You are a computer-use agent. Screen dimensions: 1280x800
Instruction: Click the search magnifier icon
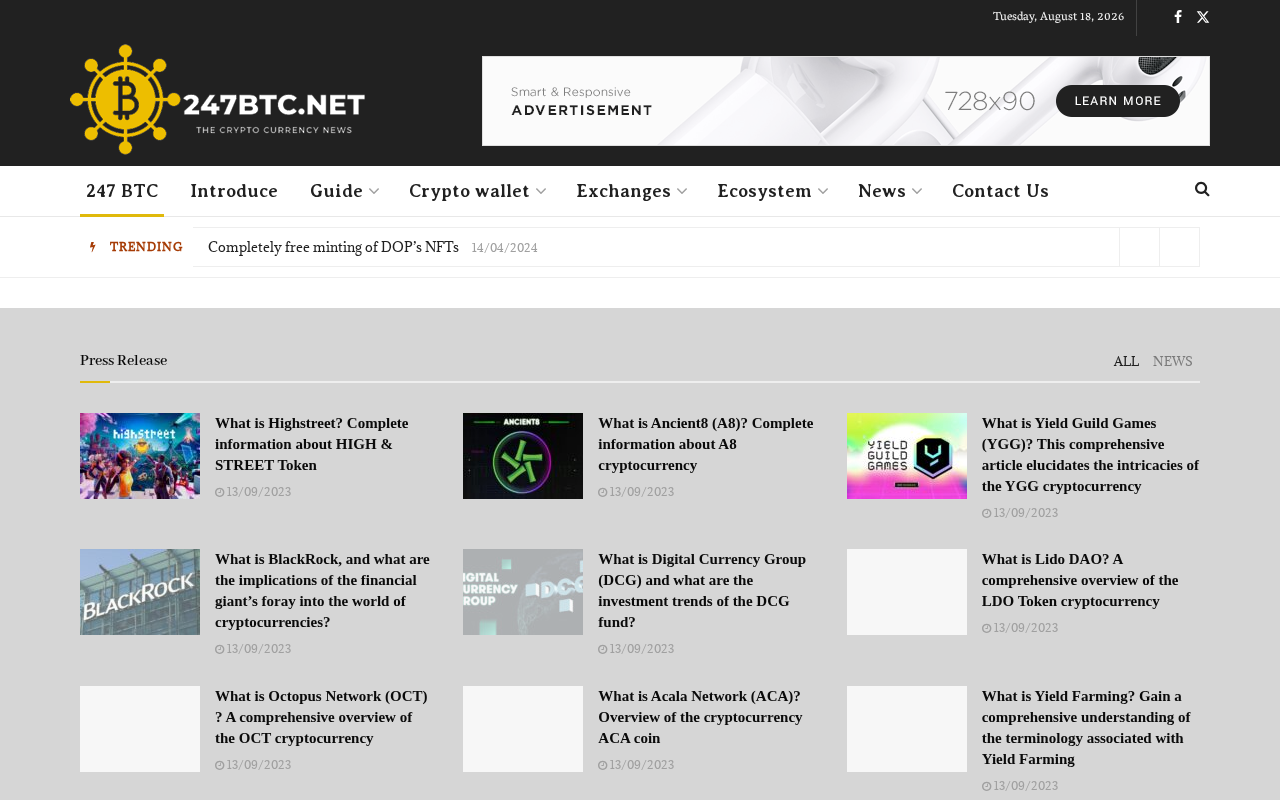(1202, 189)
